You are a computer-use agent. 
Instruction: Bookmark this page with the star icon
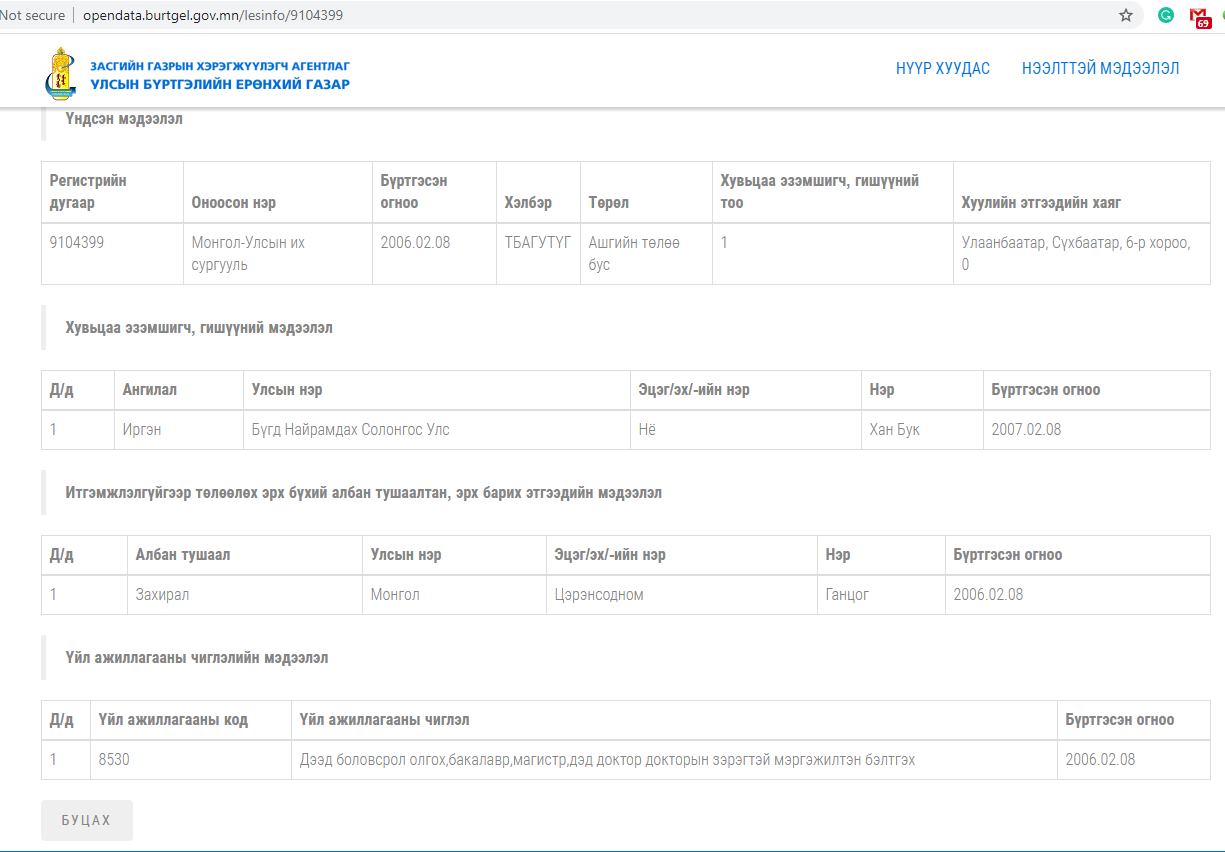(x=1126, y=15)
